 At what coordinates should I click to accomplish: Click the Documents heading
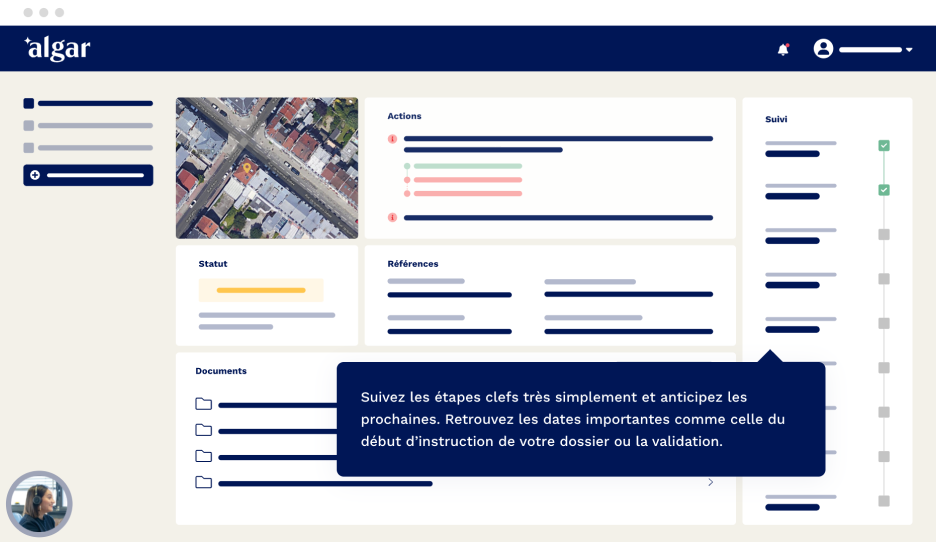(x=221, y=371)
